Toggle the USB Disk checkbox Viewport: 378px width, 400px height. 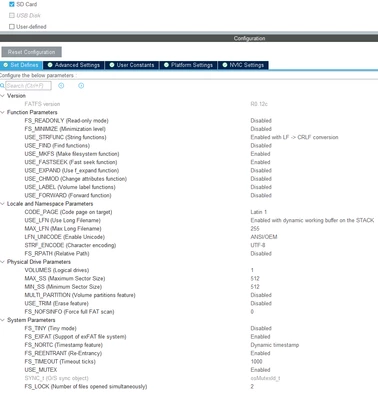coord(12,15)
